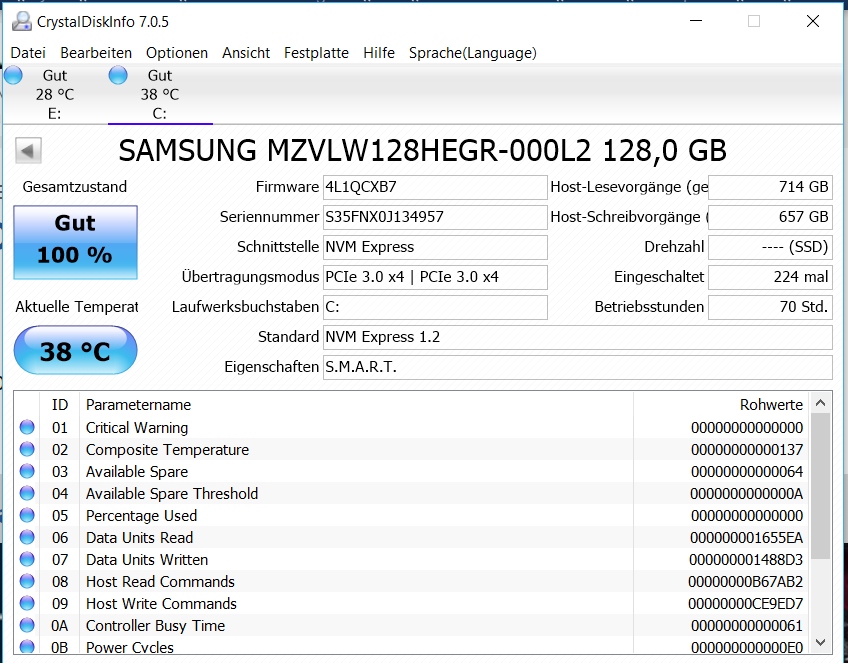Click the Eigenschaften field S.M.A.R.T.
The image size is (848, 663).
click(578, 367)
